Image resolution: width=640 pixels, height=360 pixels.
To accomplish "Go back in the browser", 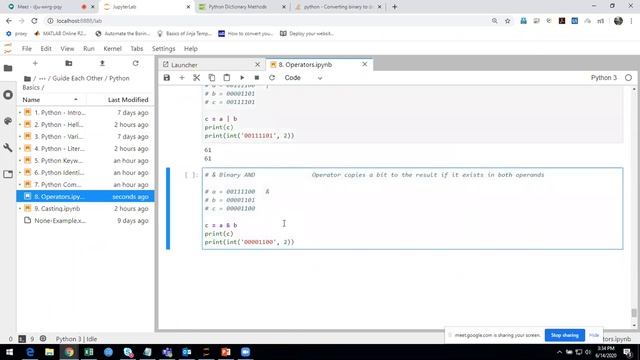I will coord(9,21).
